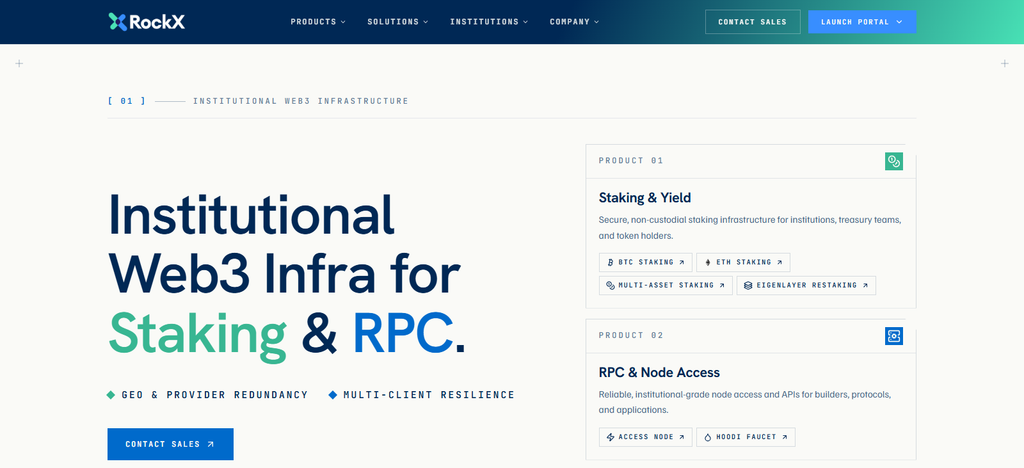
Task: Click the Access Node link
Action: tap(645, 437)
